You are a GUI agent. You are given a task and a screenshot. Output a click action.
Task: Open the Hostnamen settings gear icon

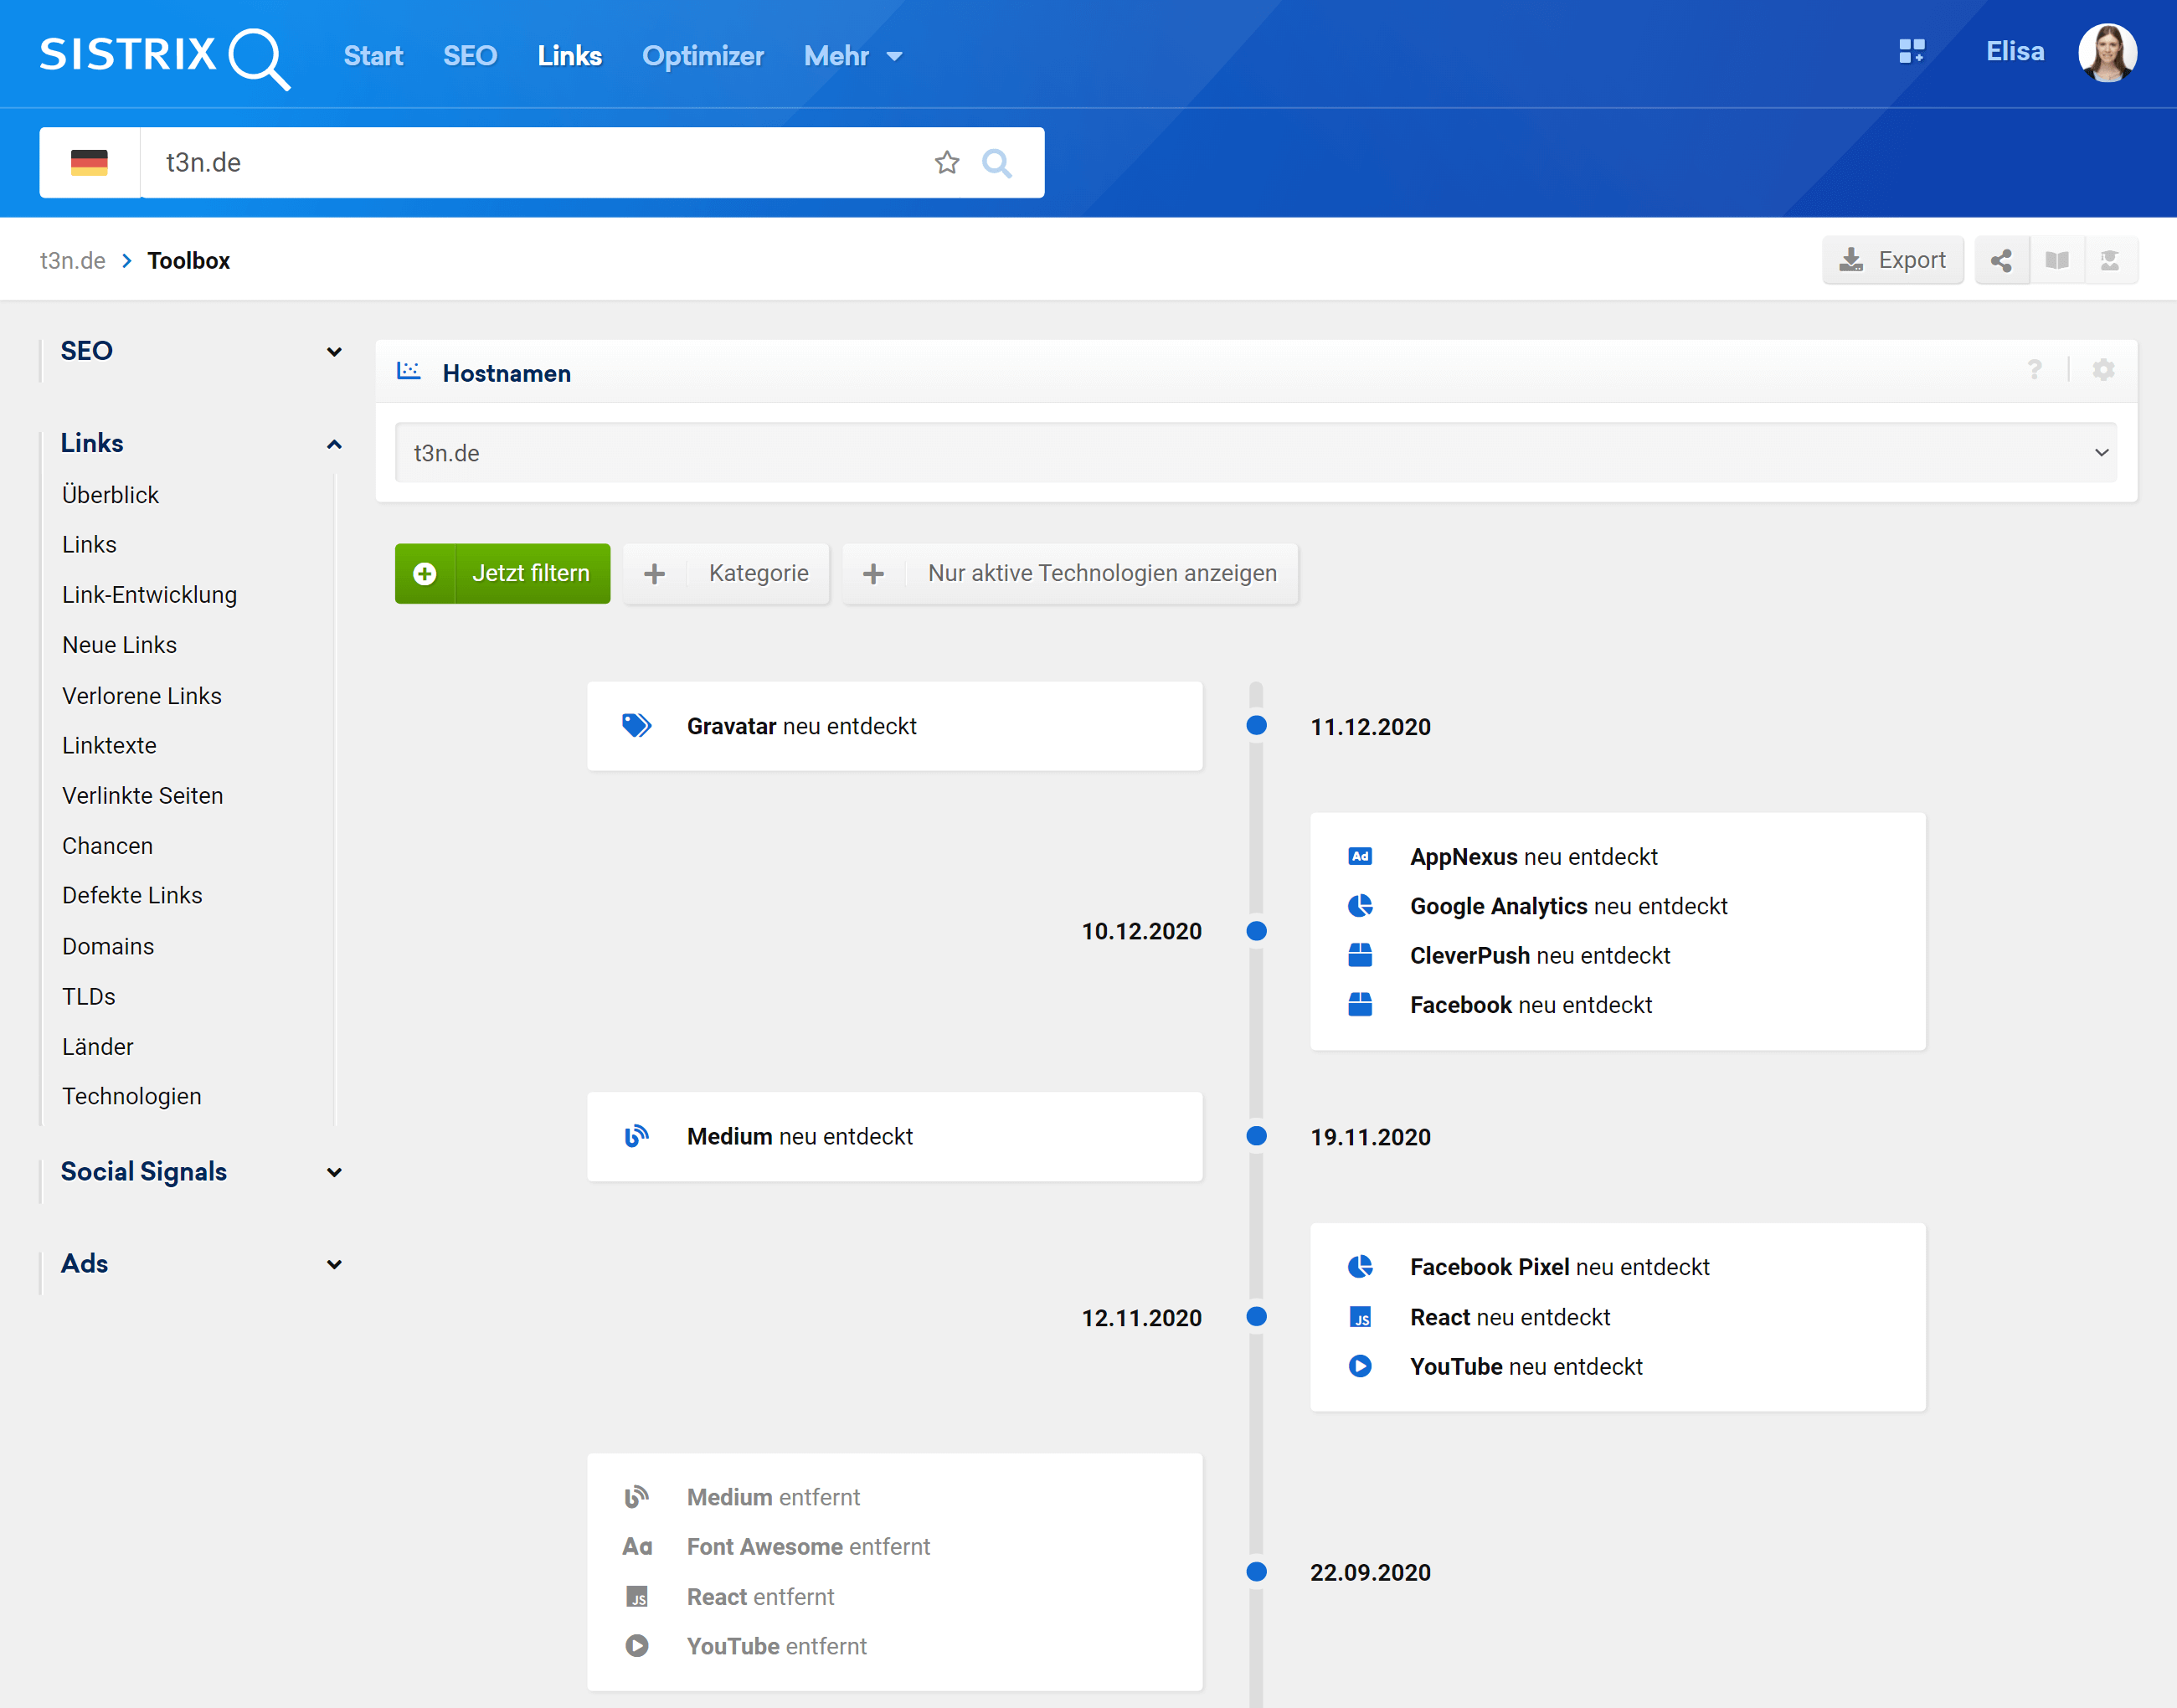2103,371
